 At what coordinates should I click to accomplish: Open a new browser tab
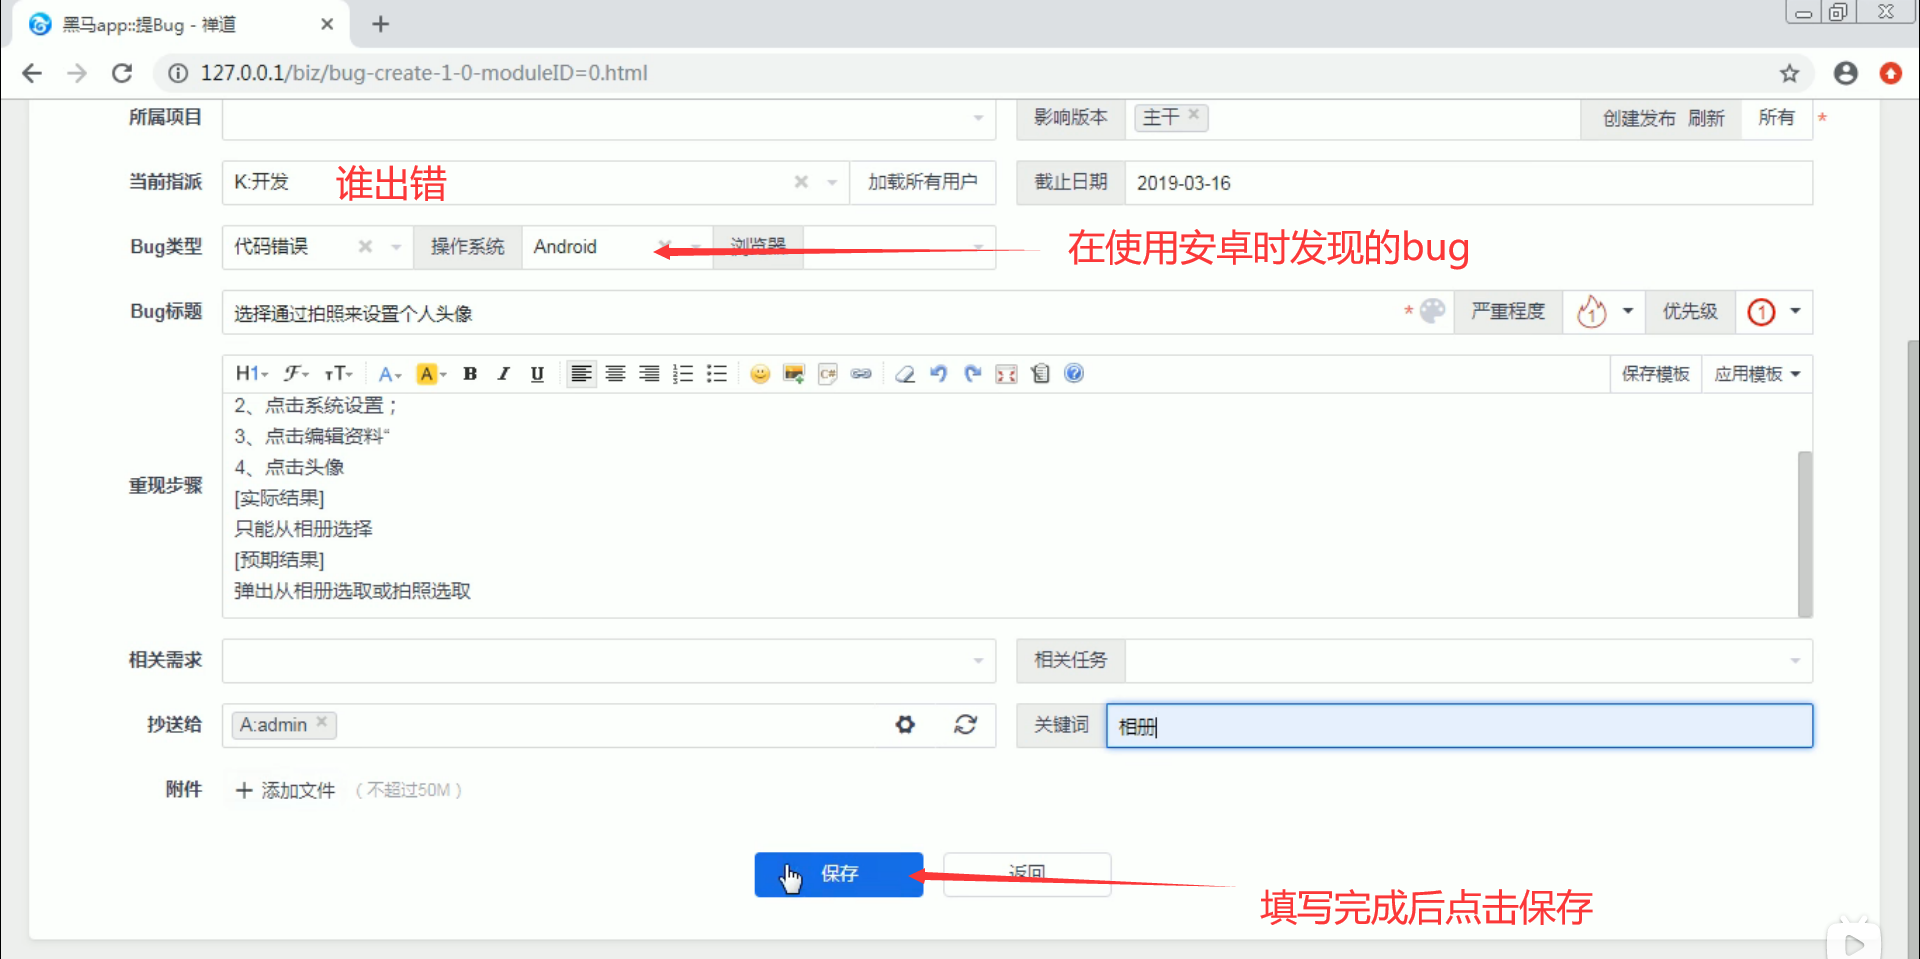click(380, 24)
